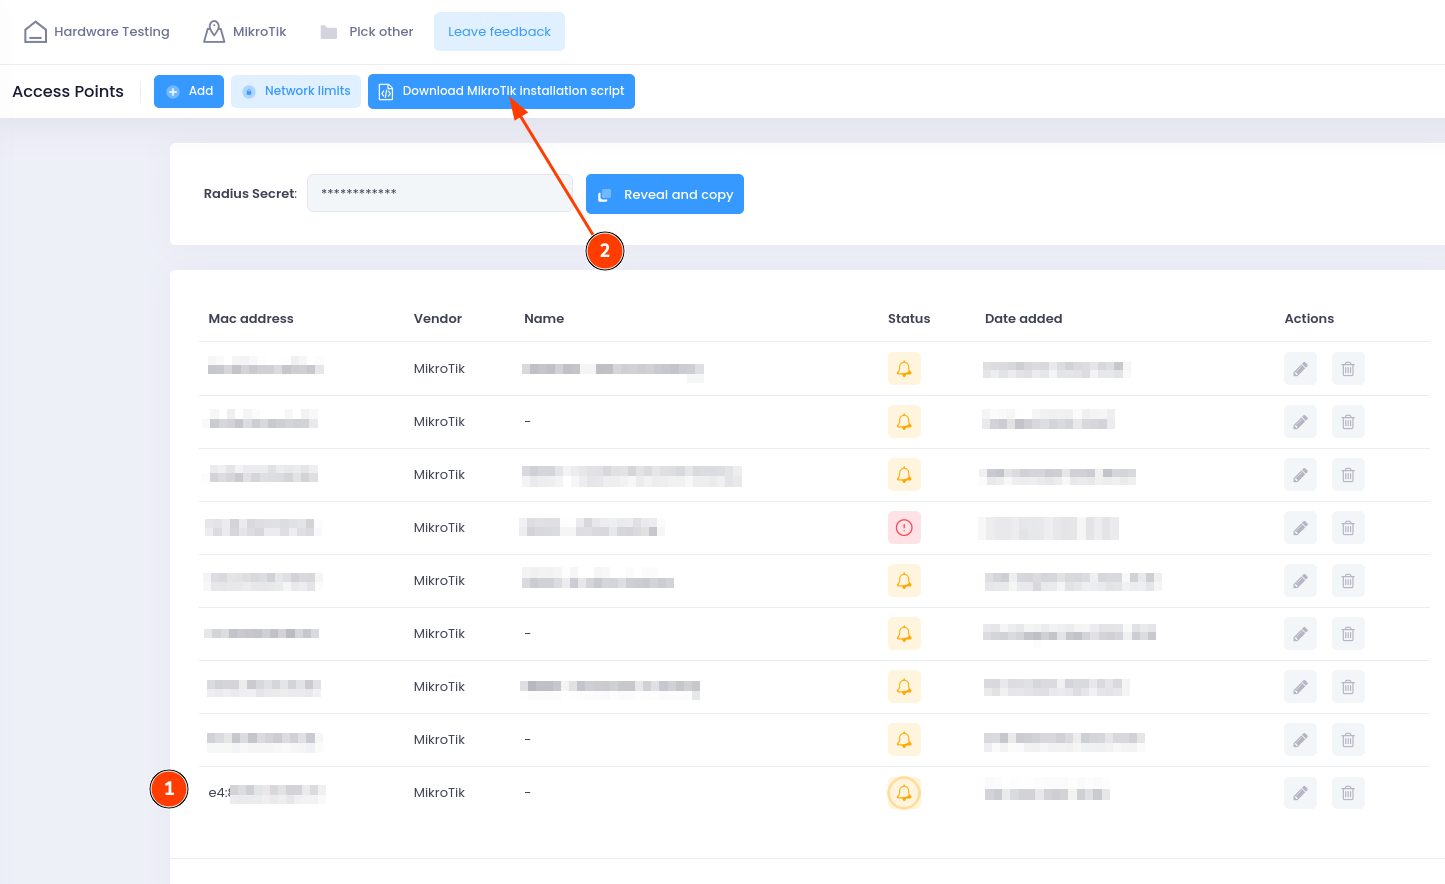Image resolution: width=1445 pixels, height=884 pixels.
Task: Delete the access point starting with e4
Action: click(x=1348, y=793)
